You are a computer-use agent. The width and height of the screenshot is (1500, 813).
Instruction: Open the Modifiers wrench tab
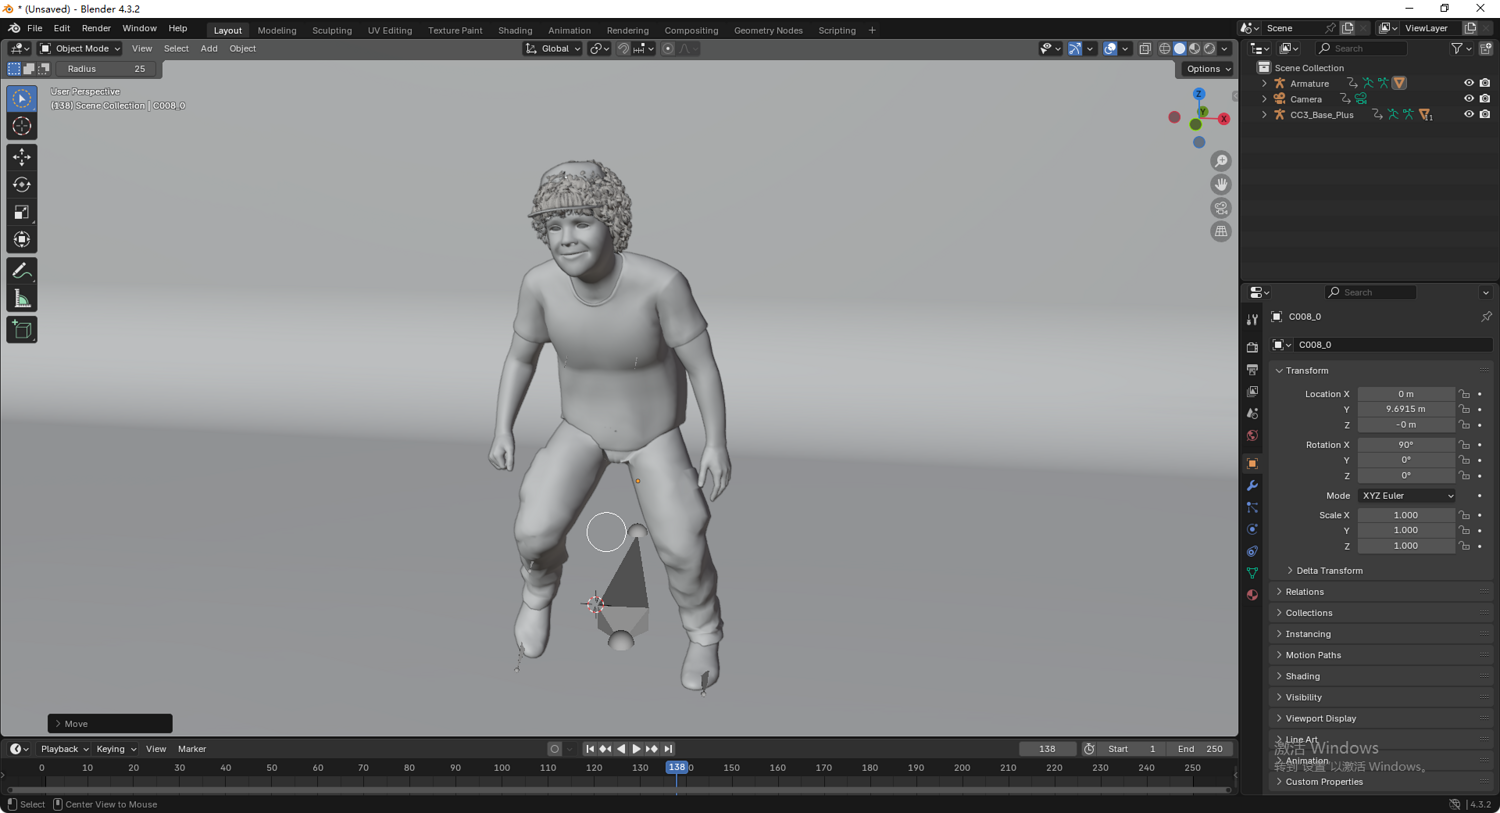(1252, 485)
